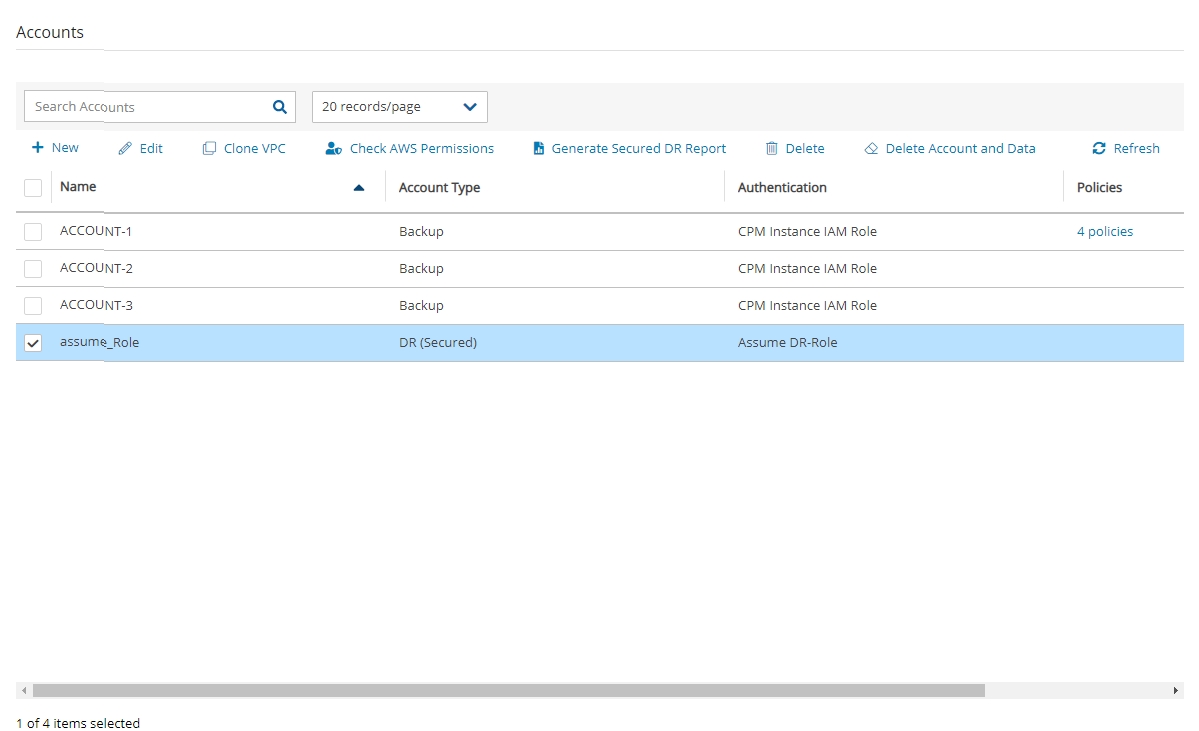Image resolution: width=1199 pixels, height=731 pixels.
Task: Click the Name column sort arrow
Action: point(359,188)
